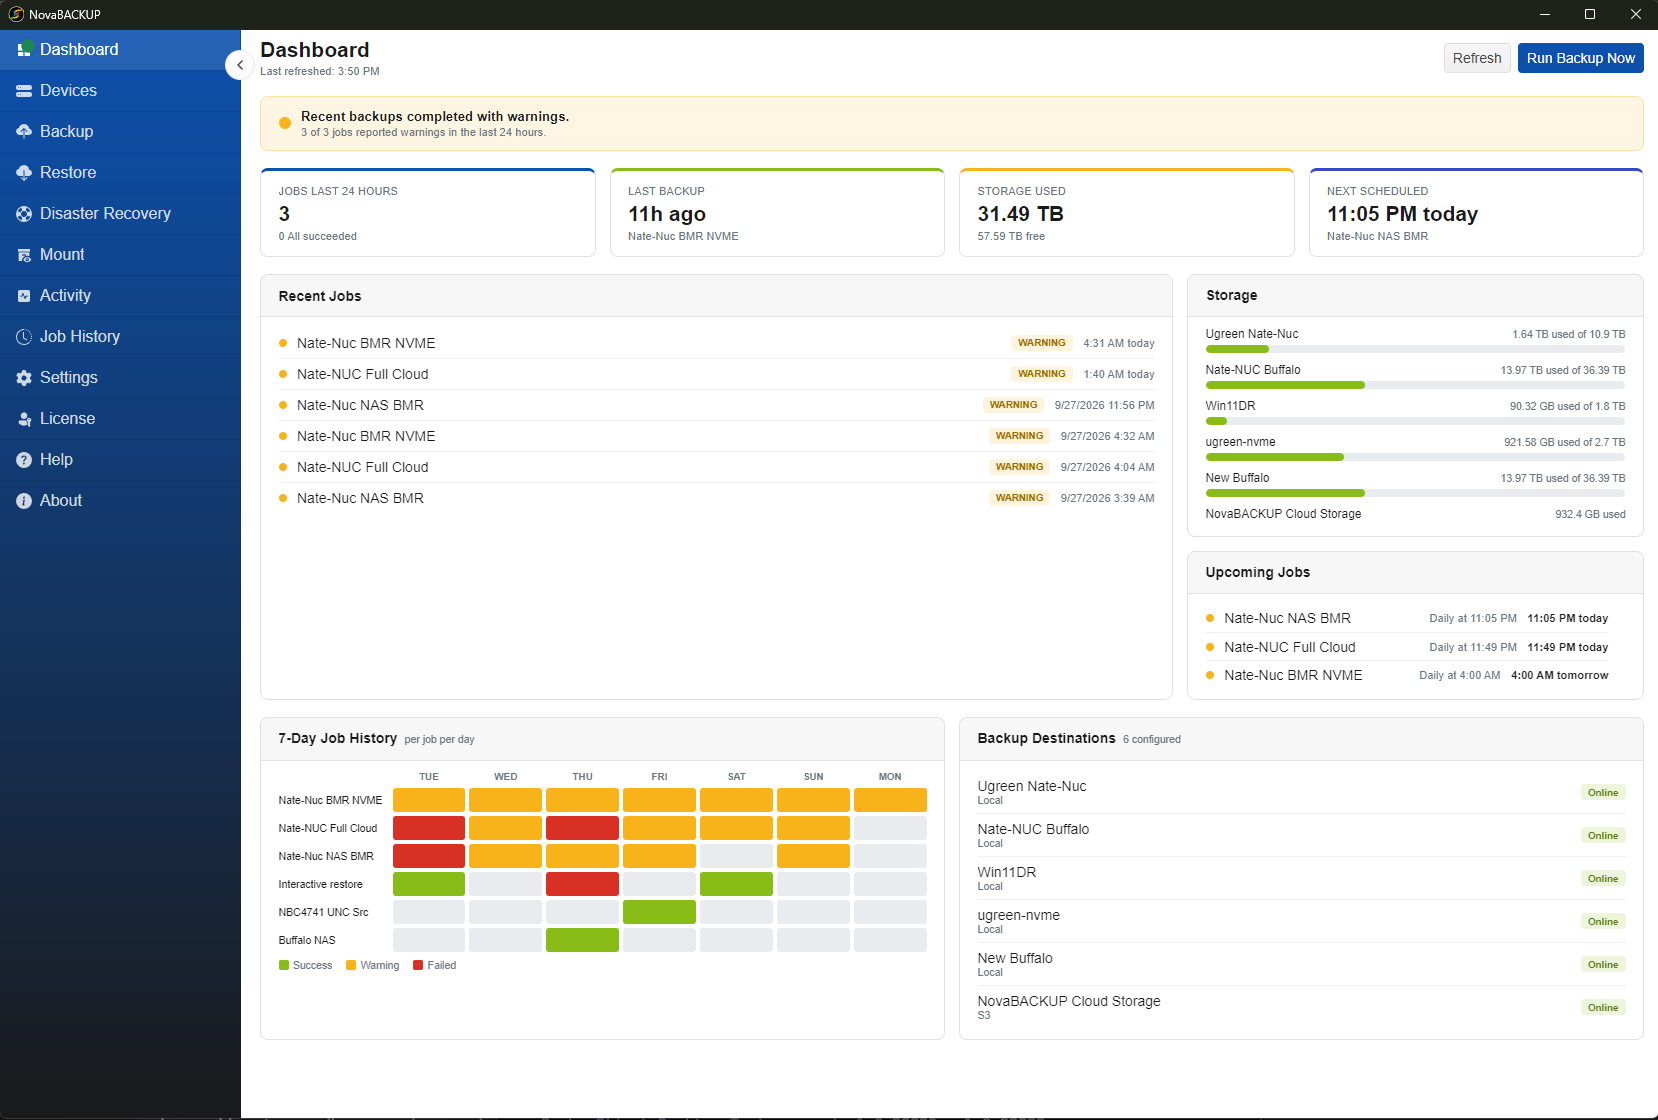Viewport: 1658px width, 1120px height.
Task: Click the Dashboard sidebar icon
Action: coord(24,50)
